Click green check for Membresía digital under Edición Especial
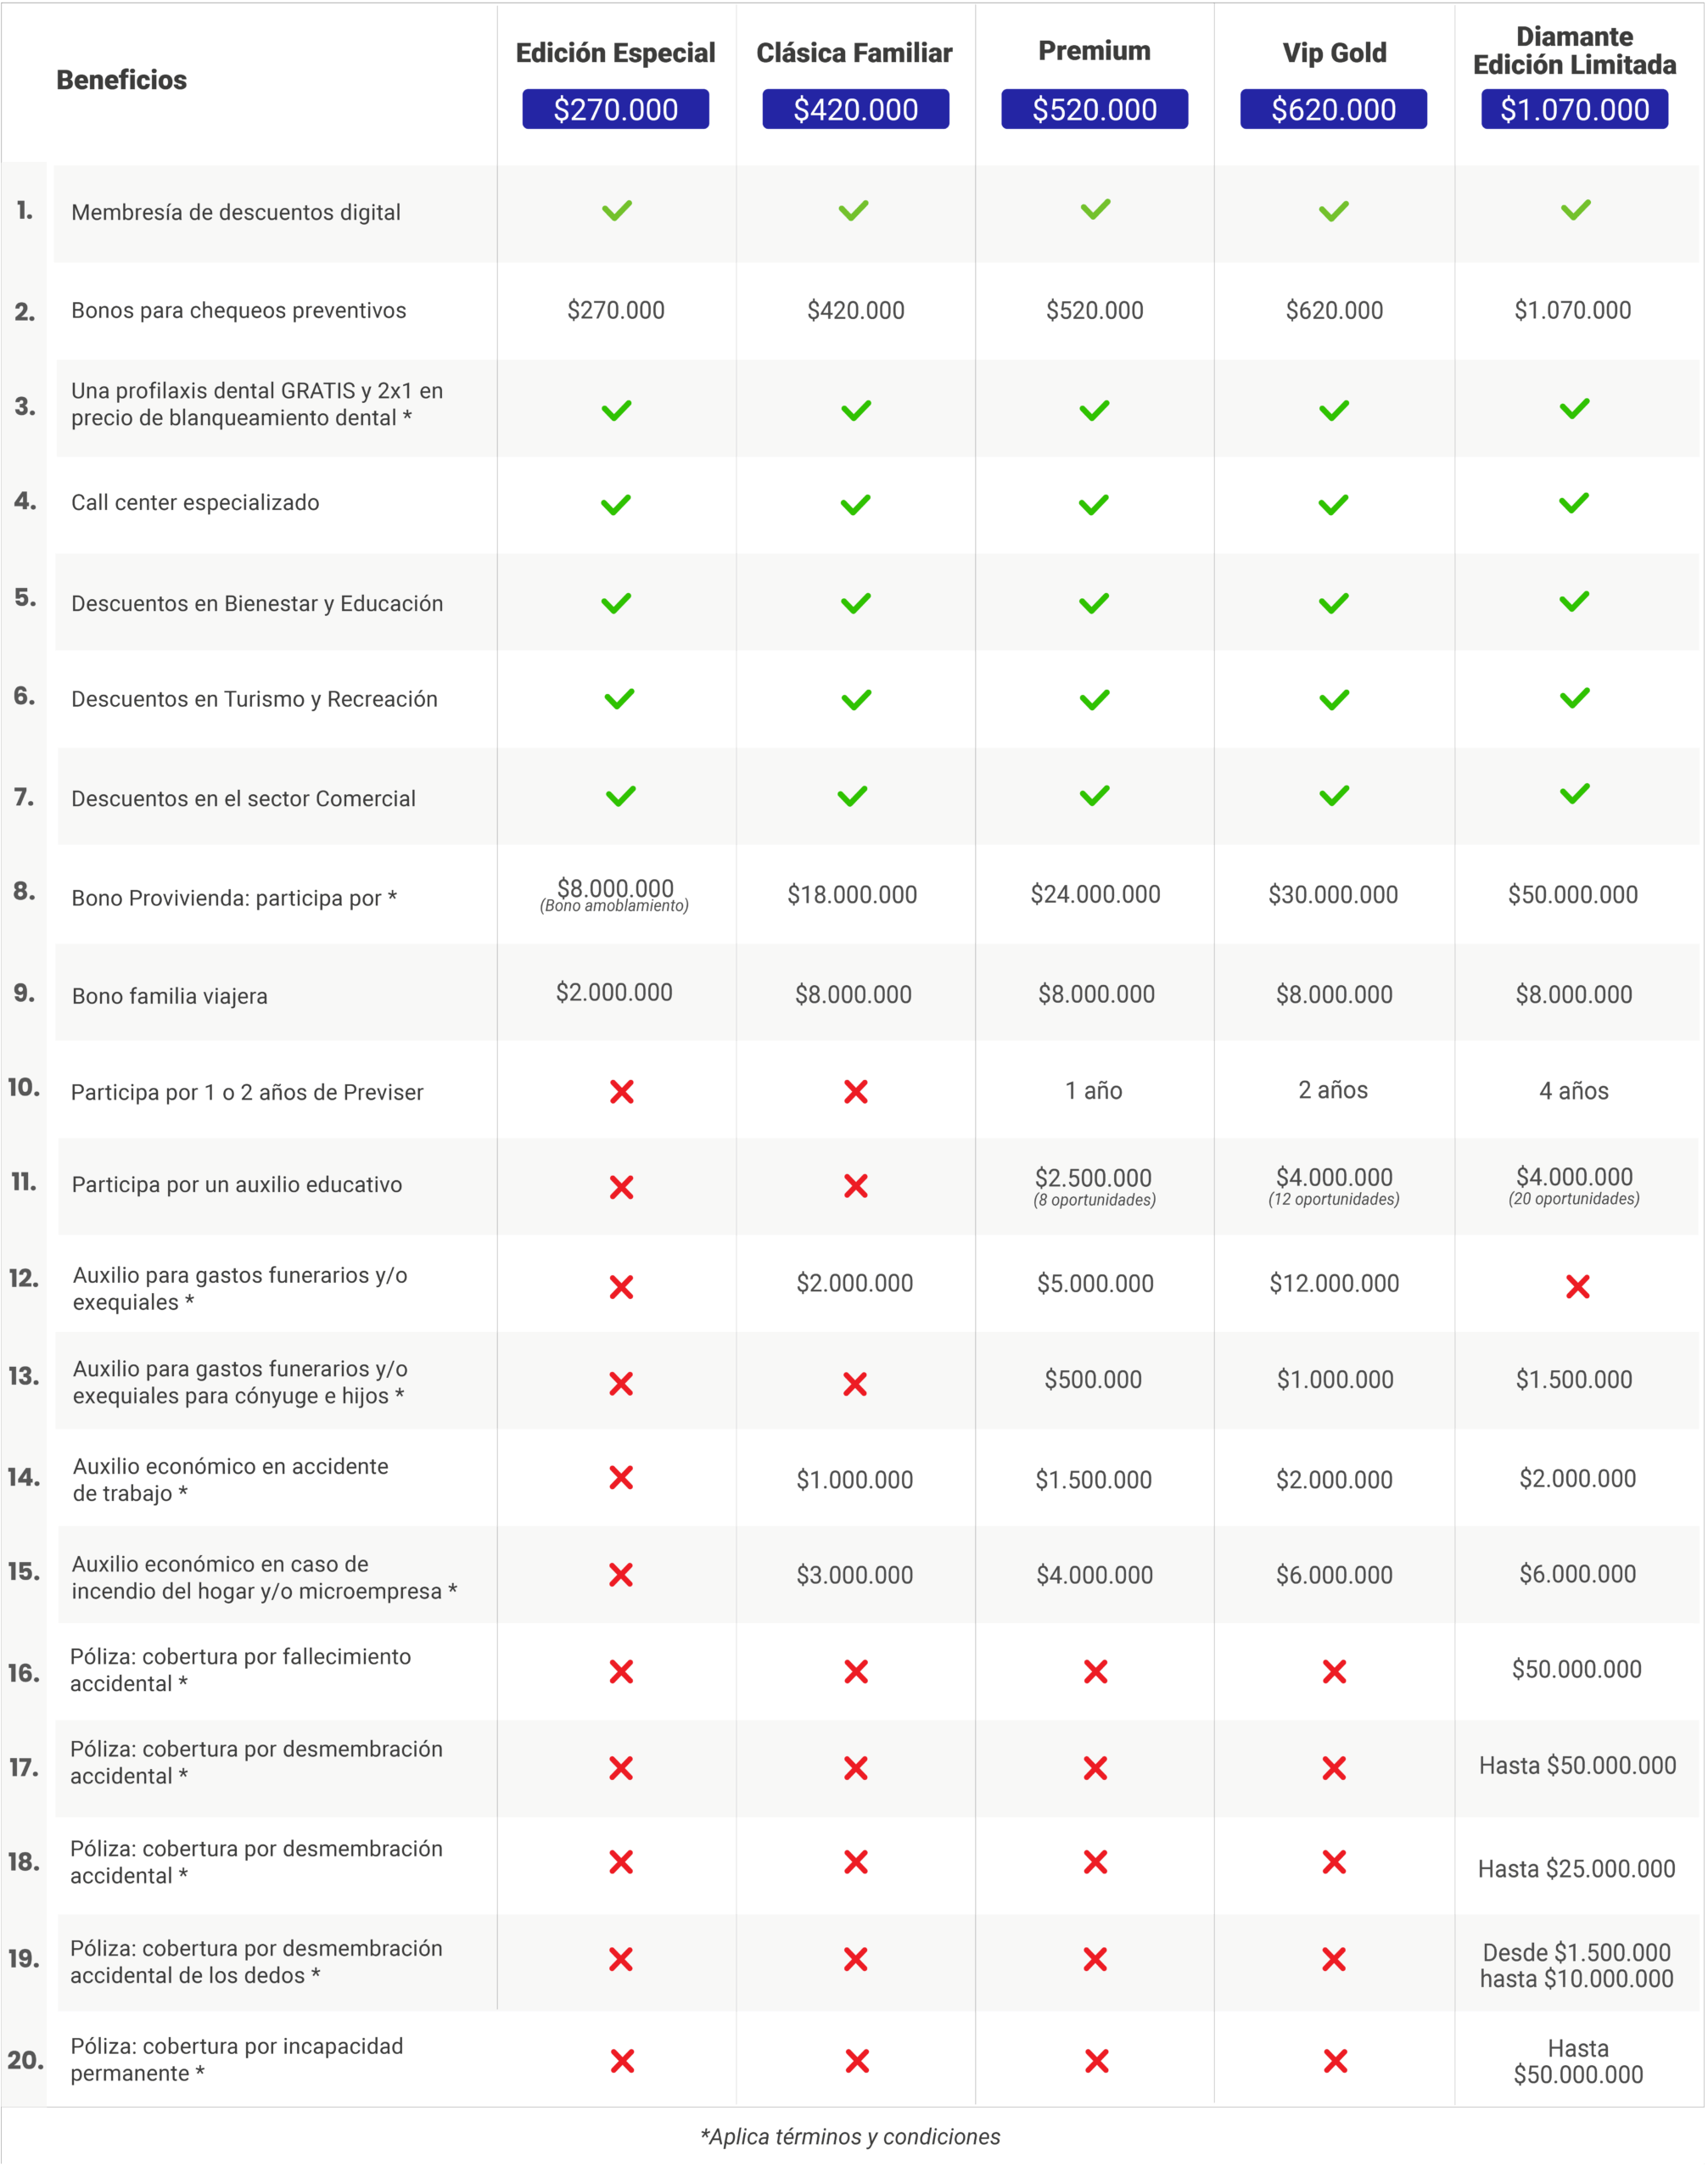Image resolution: width=1708 pixels, height=2172 pixels. point(617,211)
